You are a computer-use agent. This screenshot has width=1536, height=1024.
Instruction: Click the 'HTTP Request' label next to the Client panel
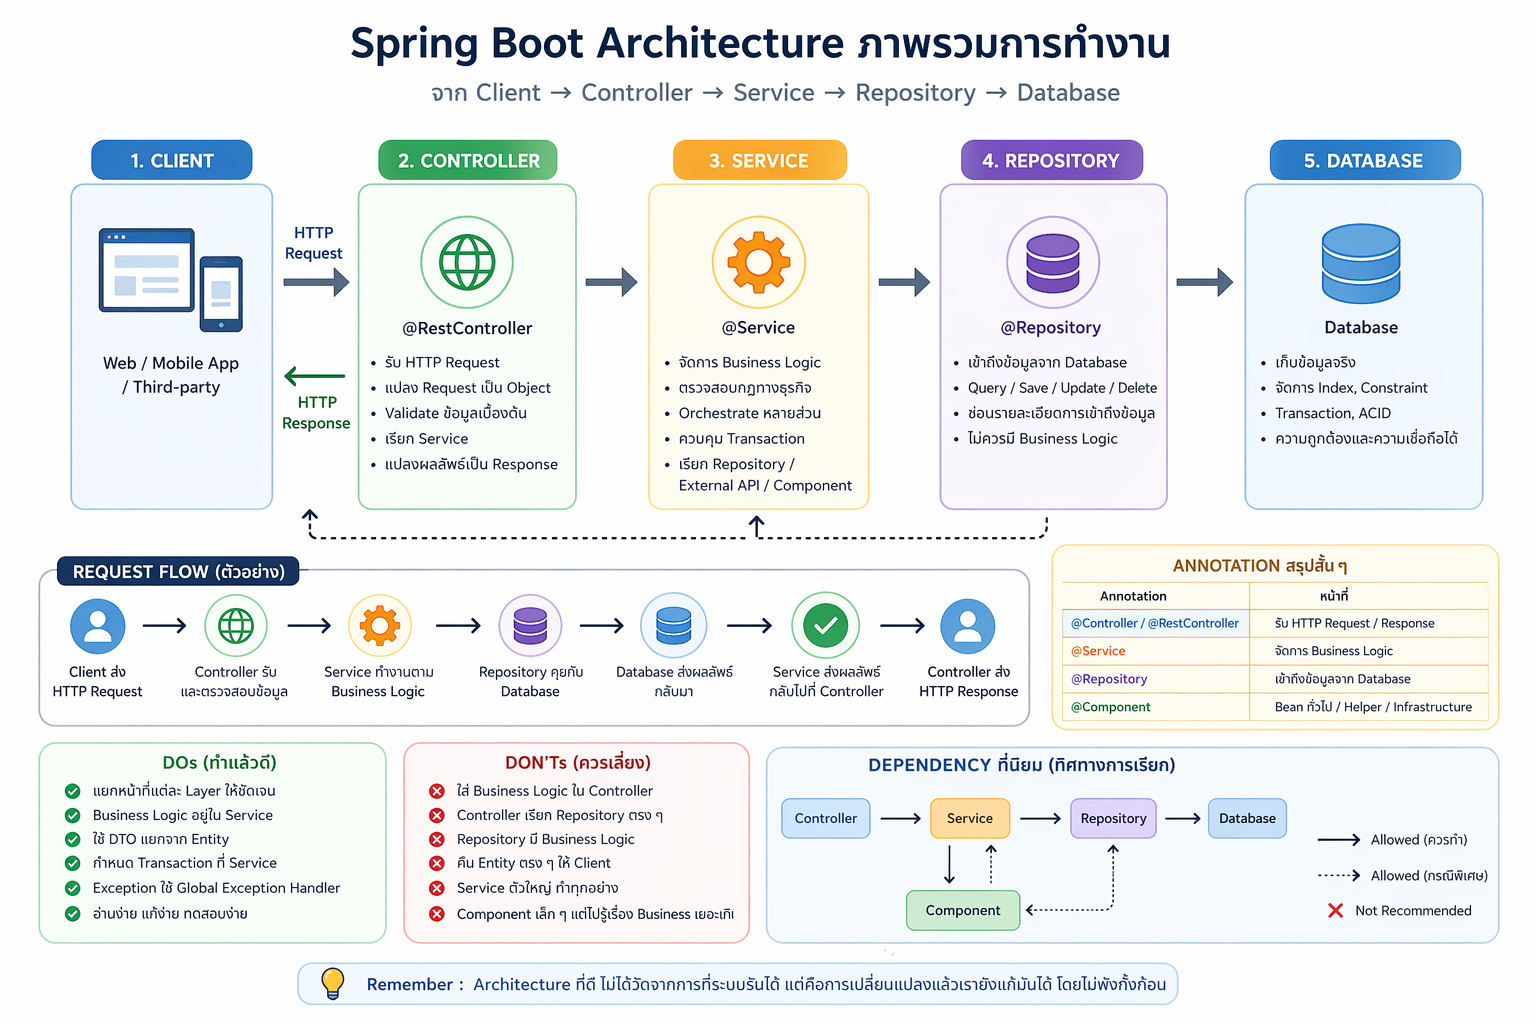click(314, 243)
